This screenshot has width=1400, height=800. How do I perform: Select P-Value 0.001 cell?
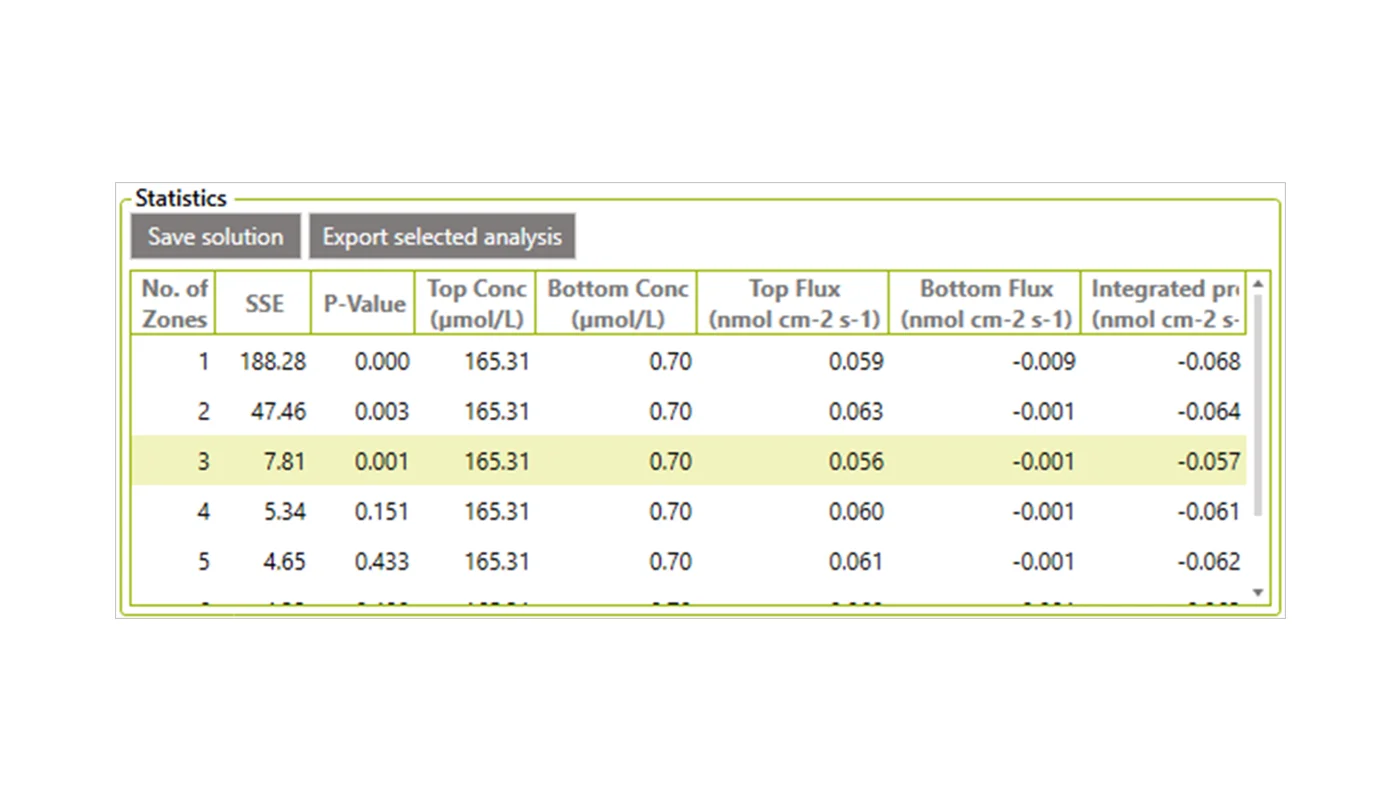click(382, 462)
